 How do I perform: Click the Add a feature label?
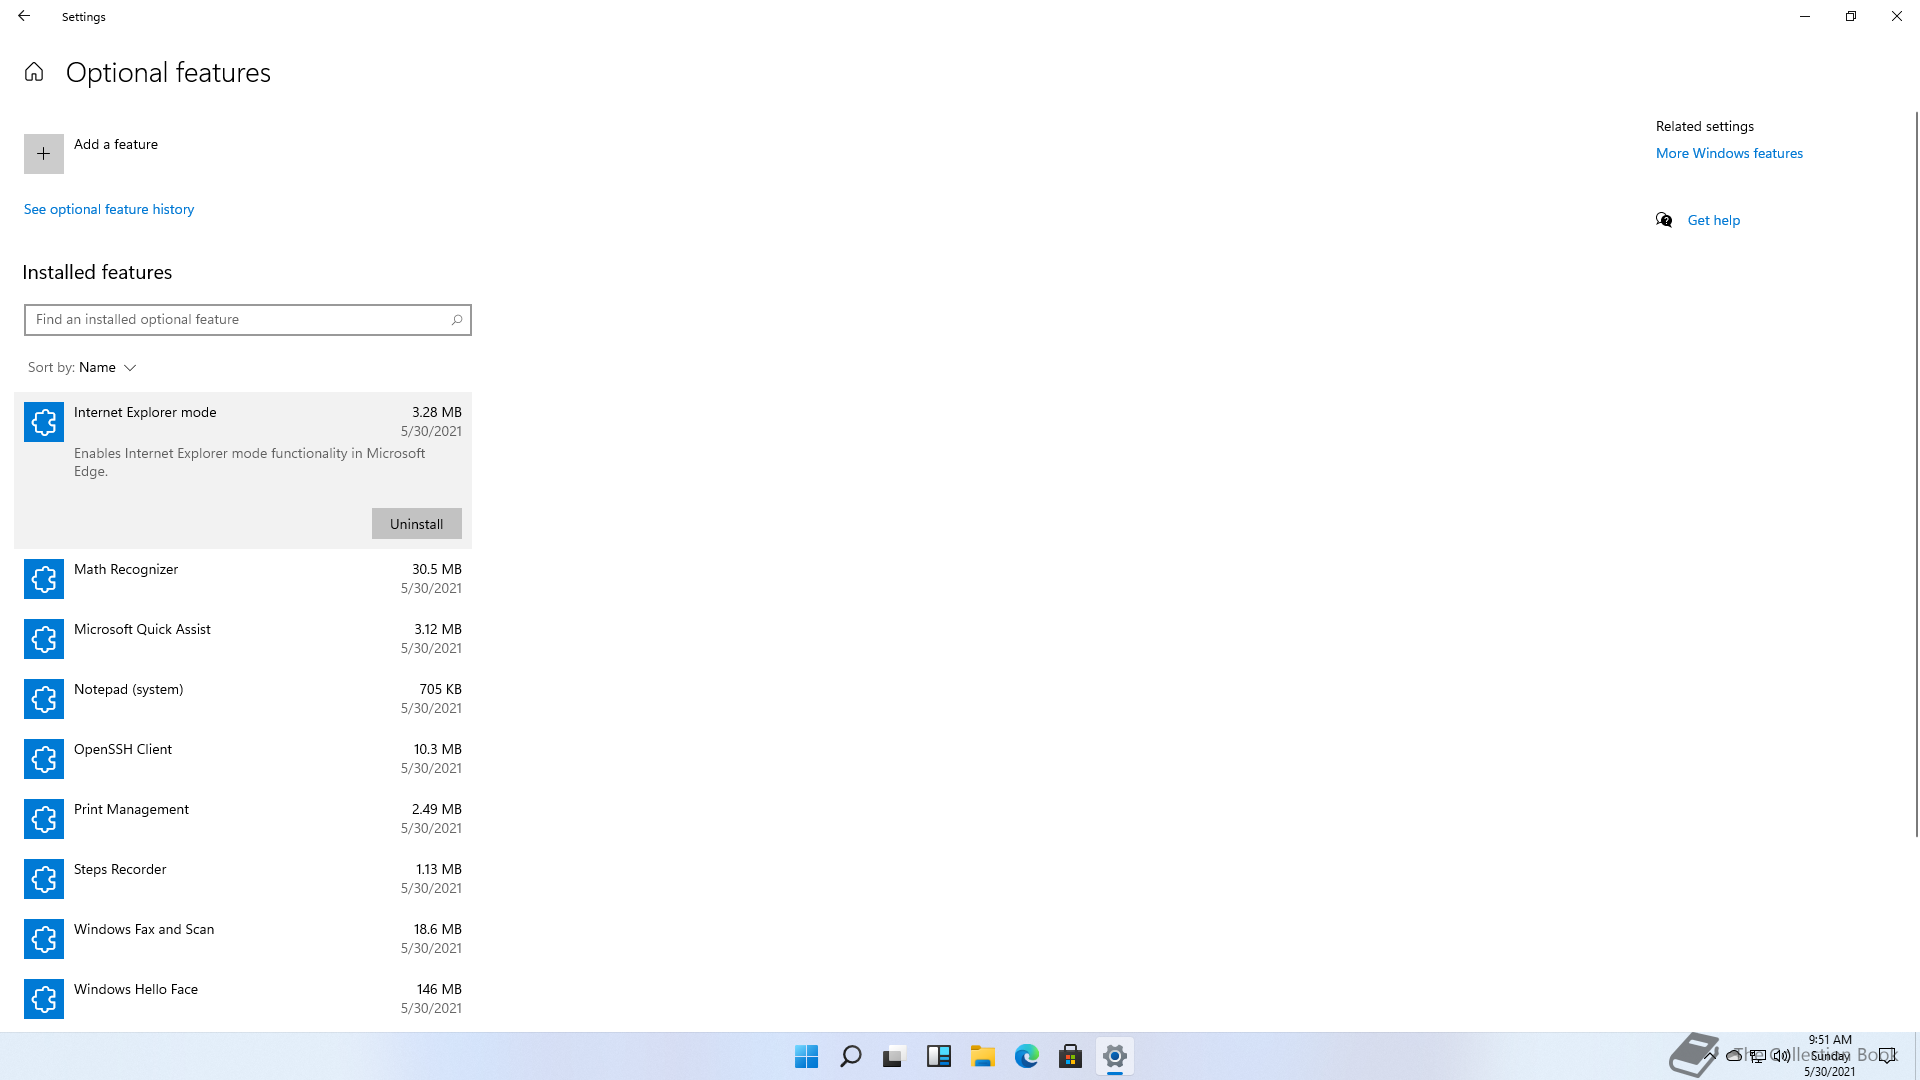point(116,144)
